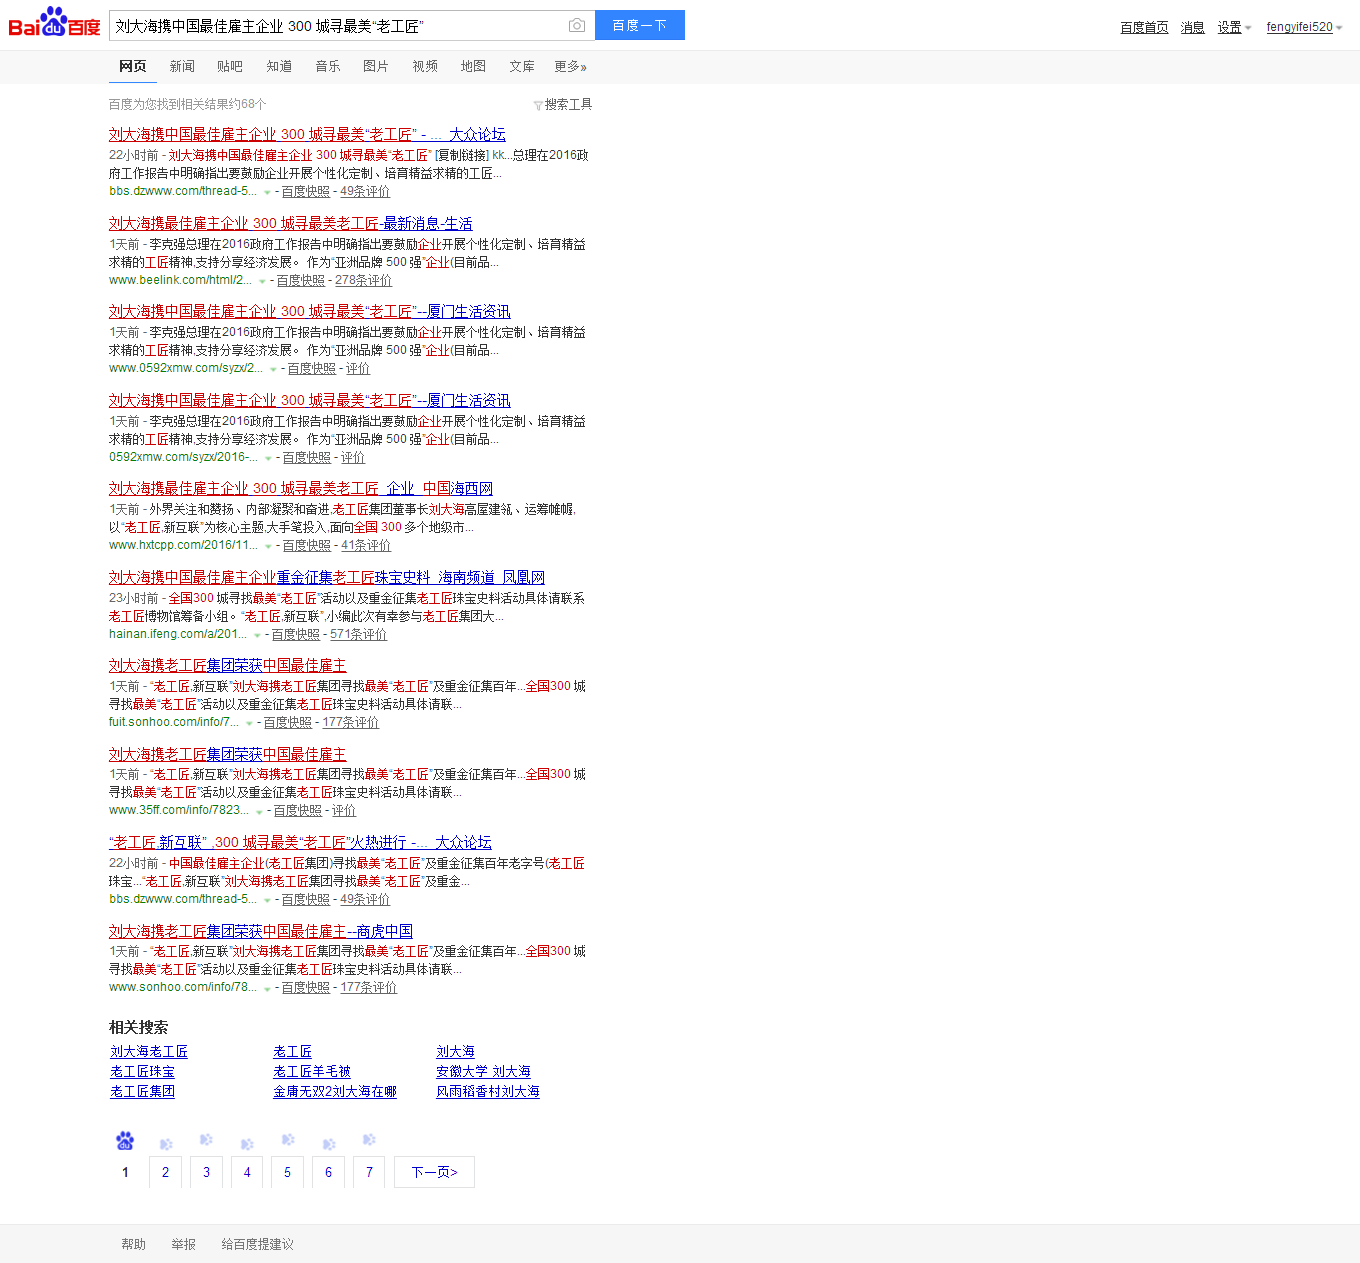The height and width of the screenshot is (1263, 1360).
Task: Open 搜索工具 search tools
Action: (x=568, y=104)
